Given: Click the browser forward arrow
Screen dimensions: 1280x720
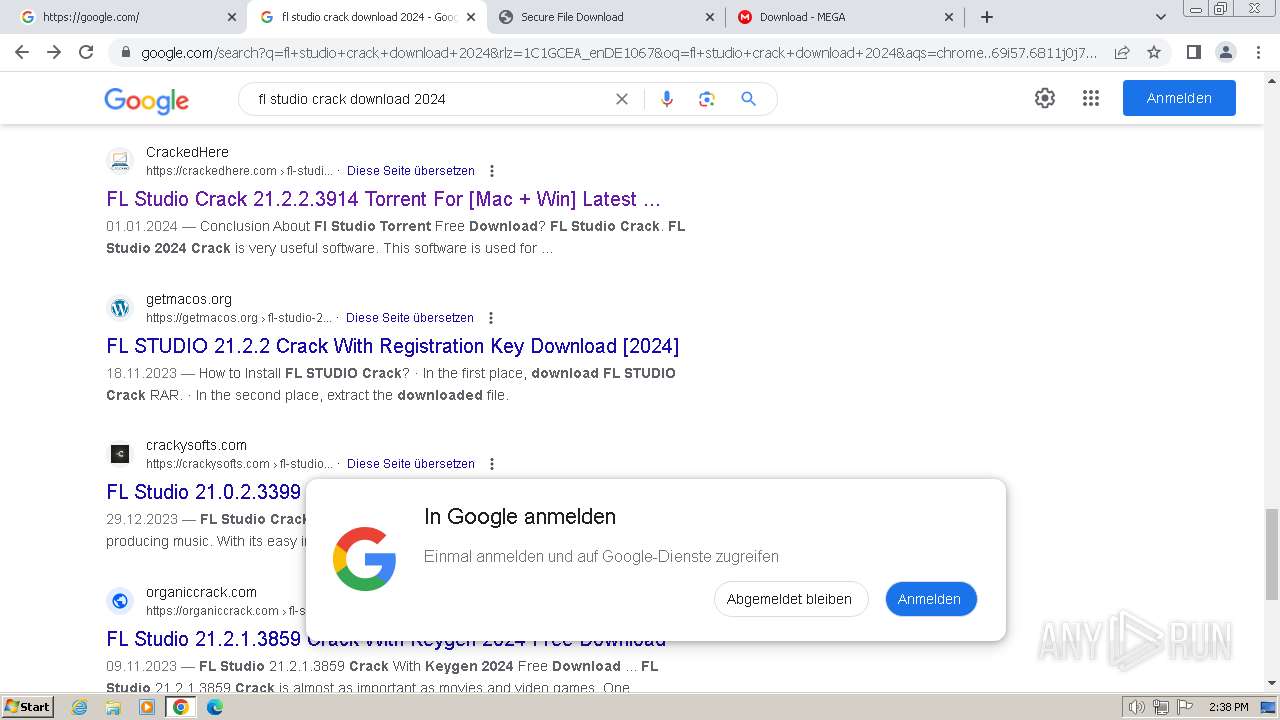Looking at the screenshot, I should point(54,52).
